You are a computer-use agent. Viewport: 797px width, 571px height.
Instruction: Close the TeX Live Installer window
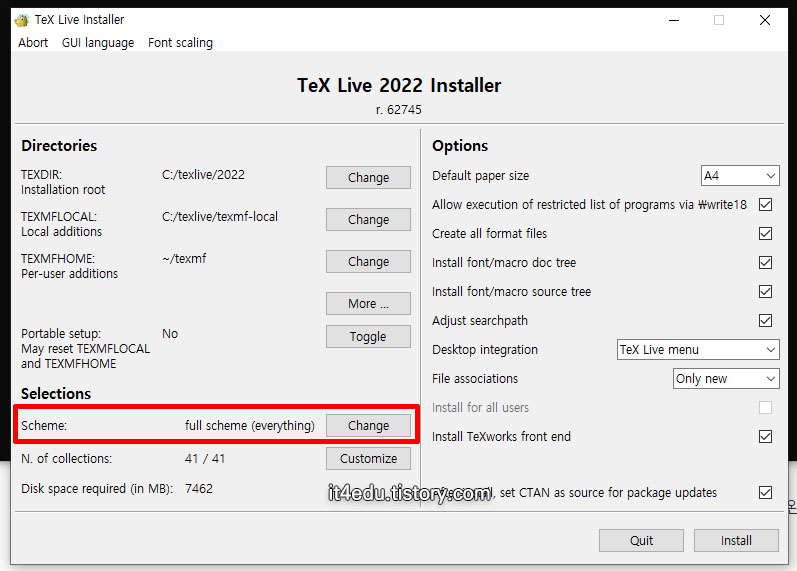coord(764,20)
